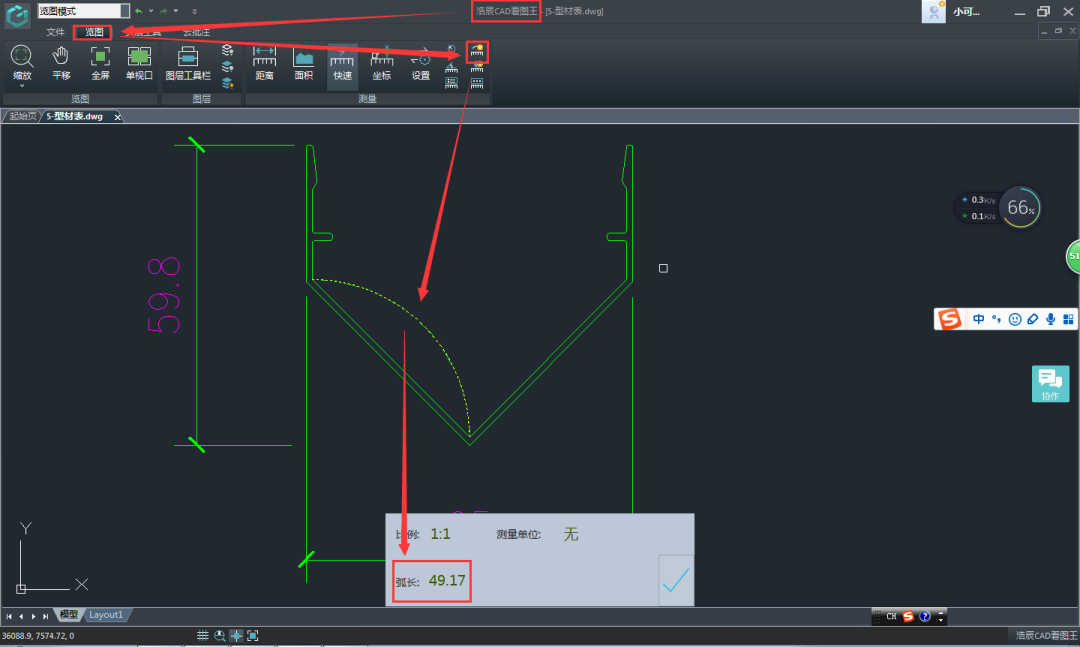
Task: Click the 小可 username label
Action: click(x=966, y=11)
